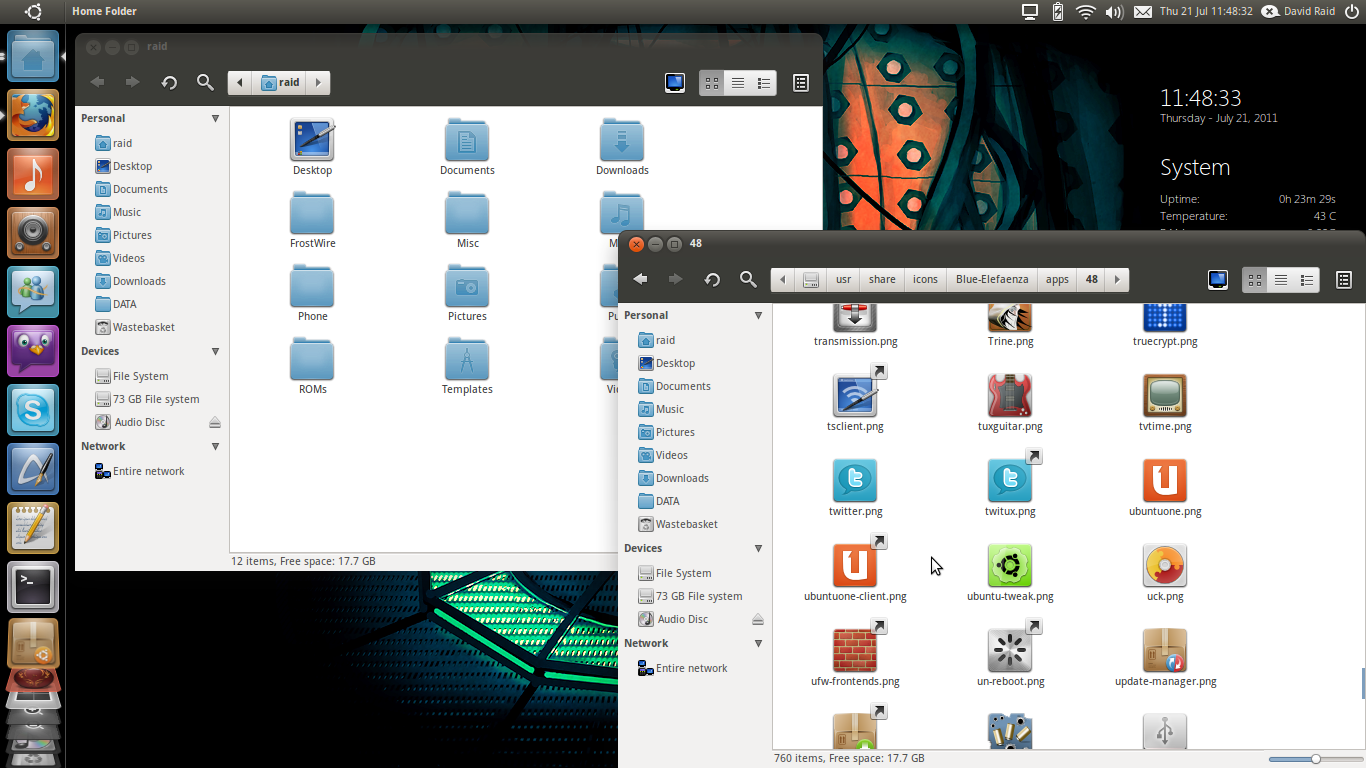Screen dimensions: 1366x768
Task: Select tuxguitar.png guitar icon
Action: (1010, 396)
